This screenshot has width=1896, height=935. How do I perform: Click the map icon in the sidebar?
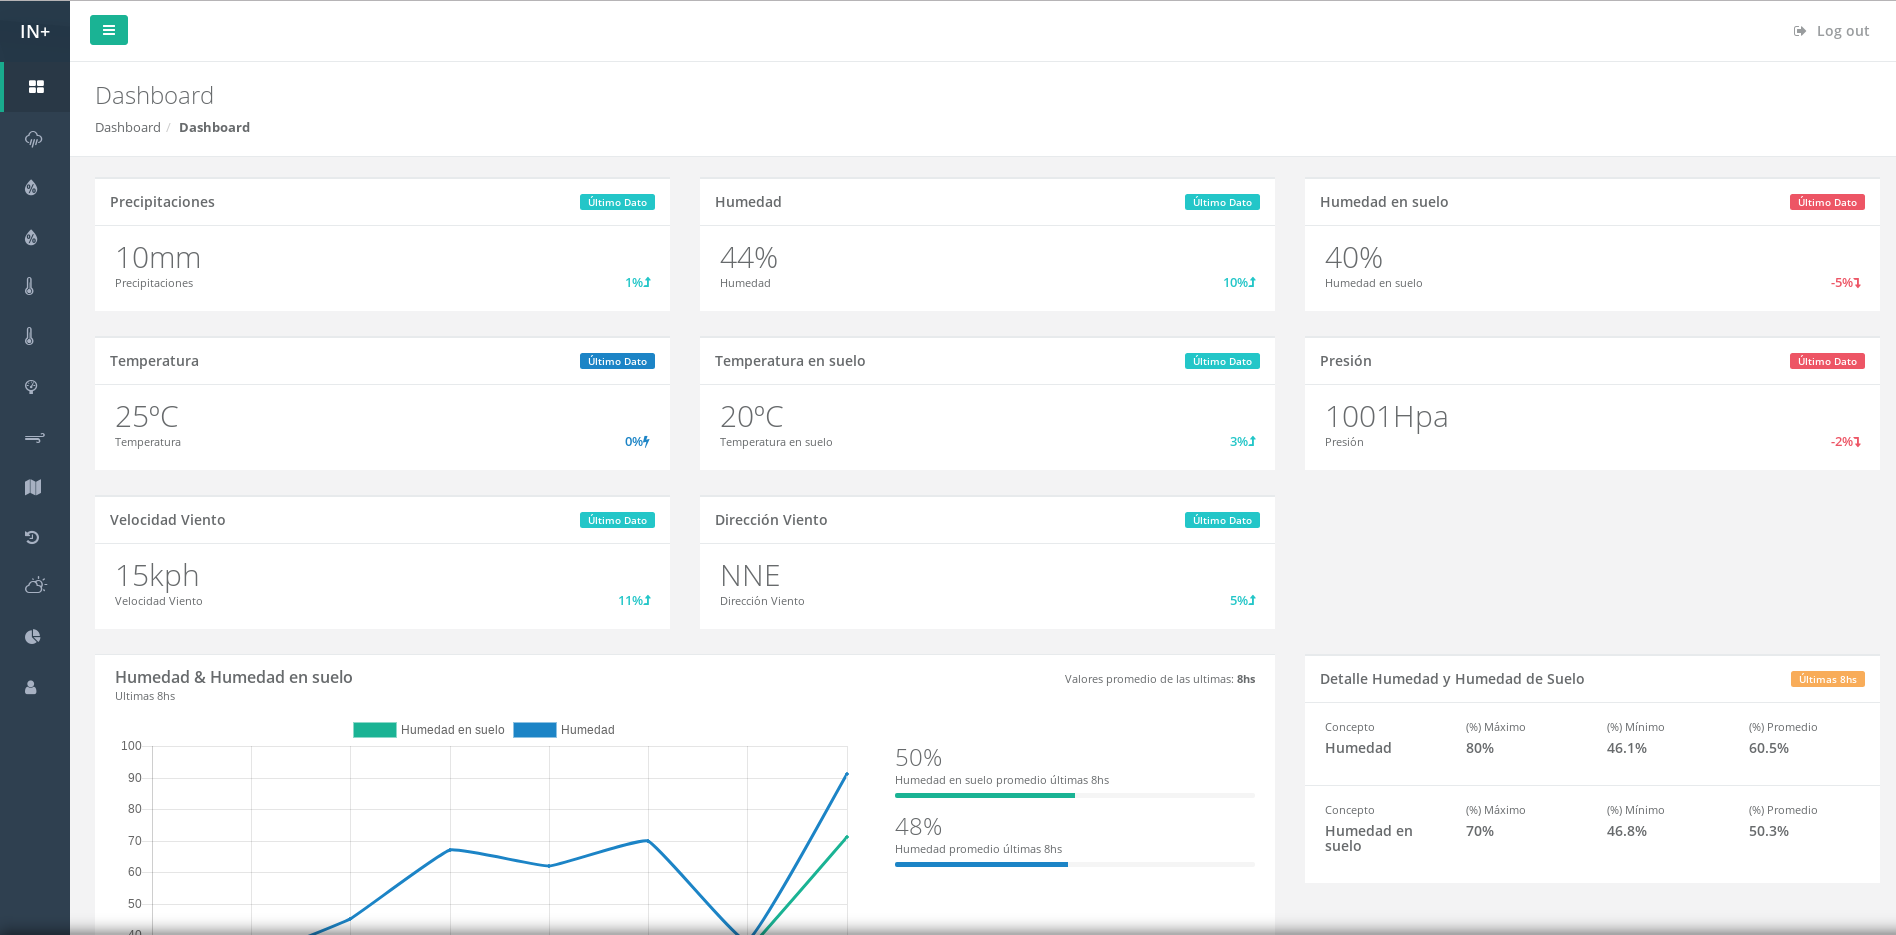click(33, 487)
